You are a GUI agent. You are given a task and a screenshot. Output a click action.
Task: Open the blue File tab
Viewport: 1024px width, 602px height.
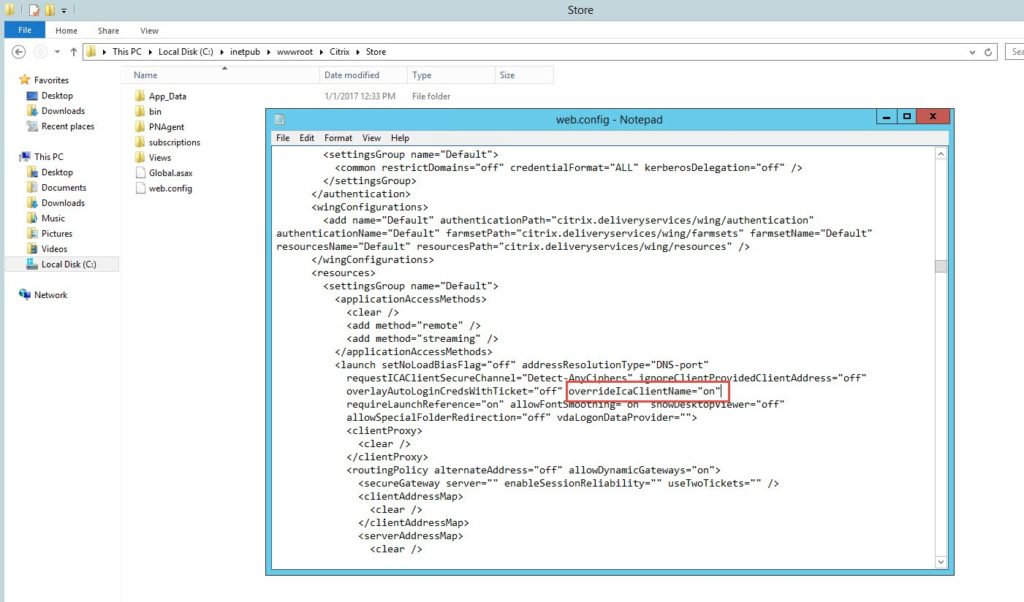tap(25, 31)
